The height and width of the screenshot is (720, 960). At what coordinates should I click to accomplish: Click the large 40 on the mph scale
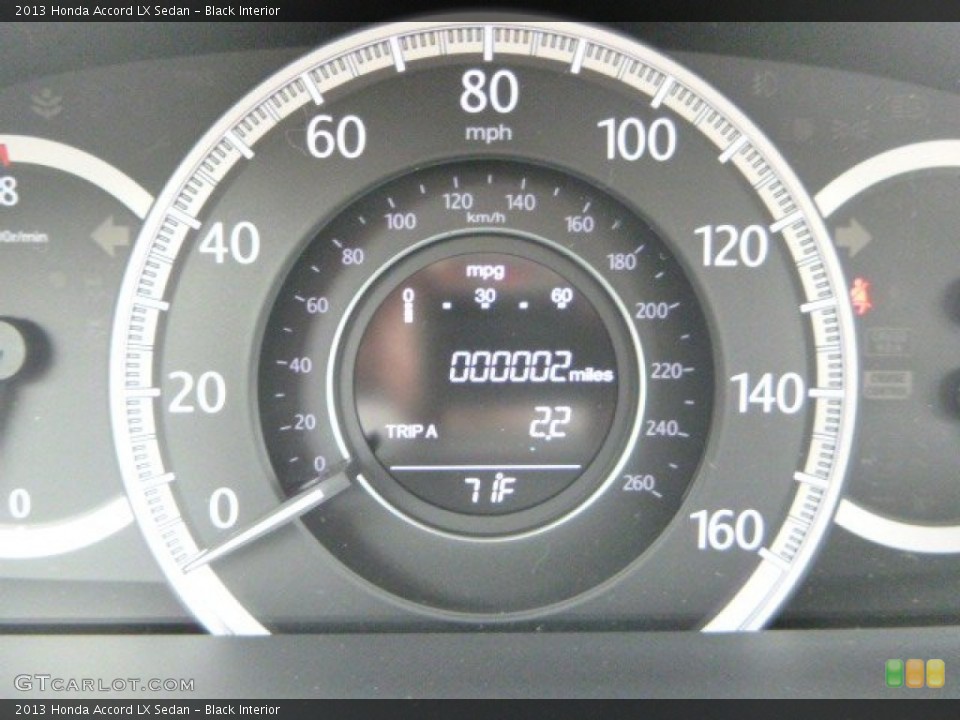point(230,242)
